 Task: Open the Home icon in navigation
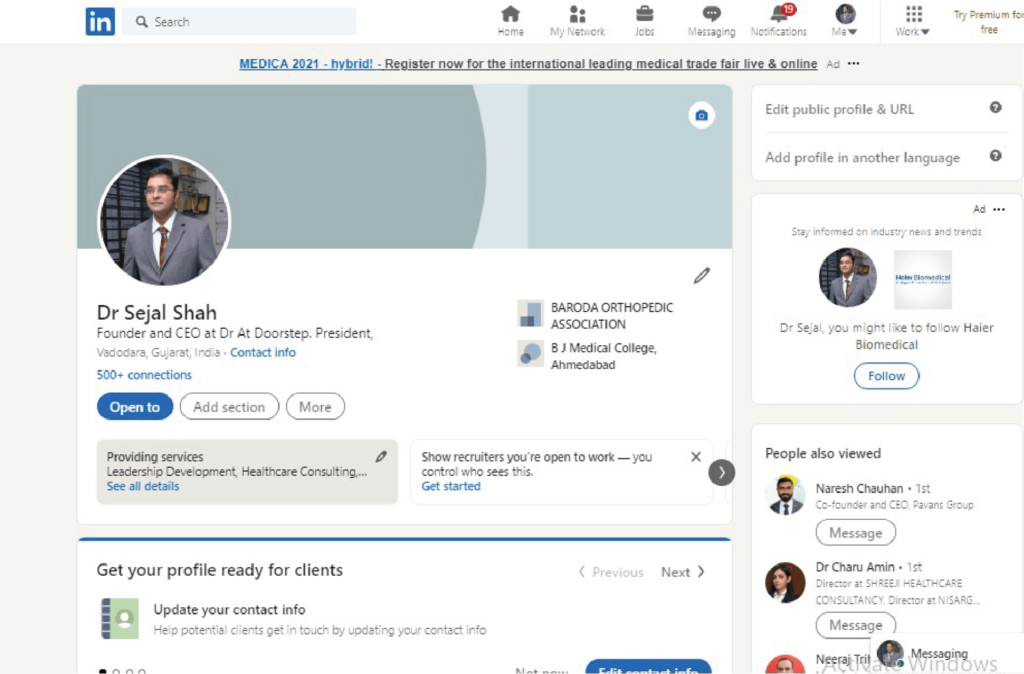pos(510,21)
